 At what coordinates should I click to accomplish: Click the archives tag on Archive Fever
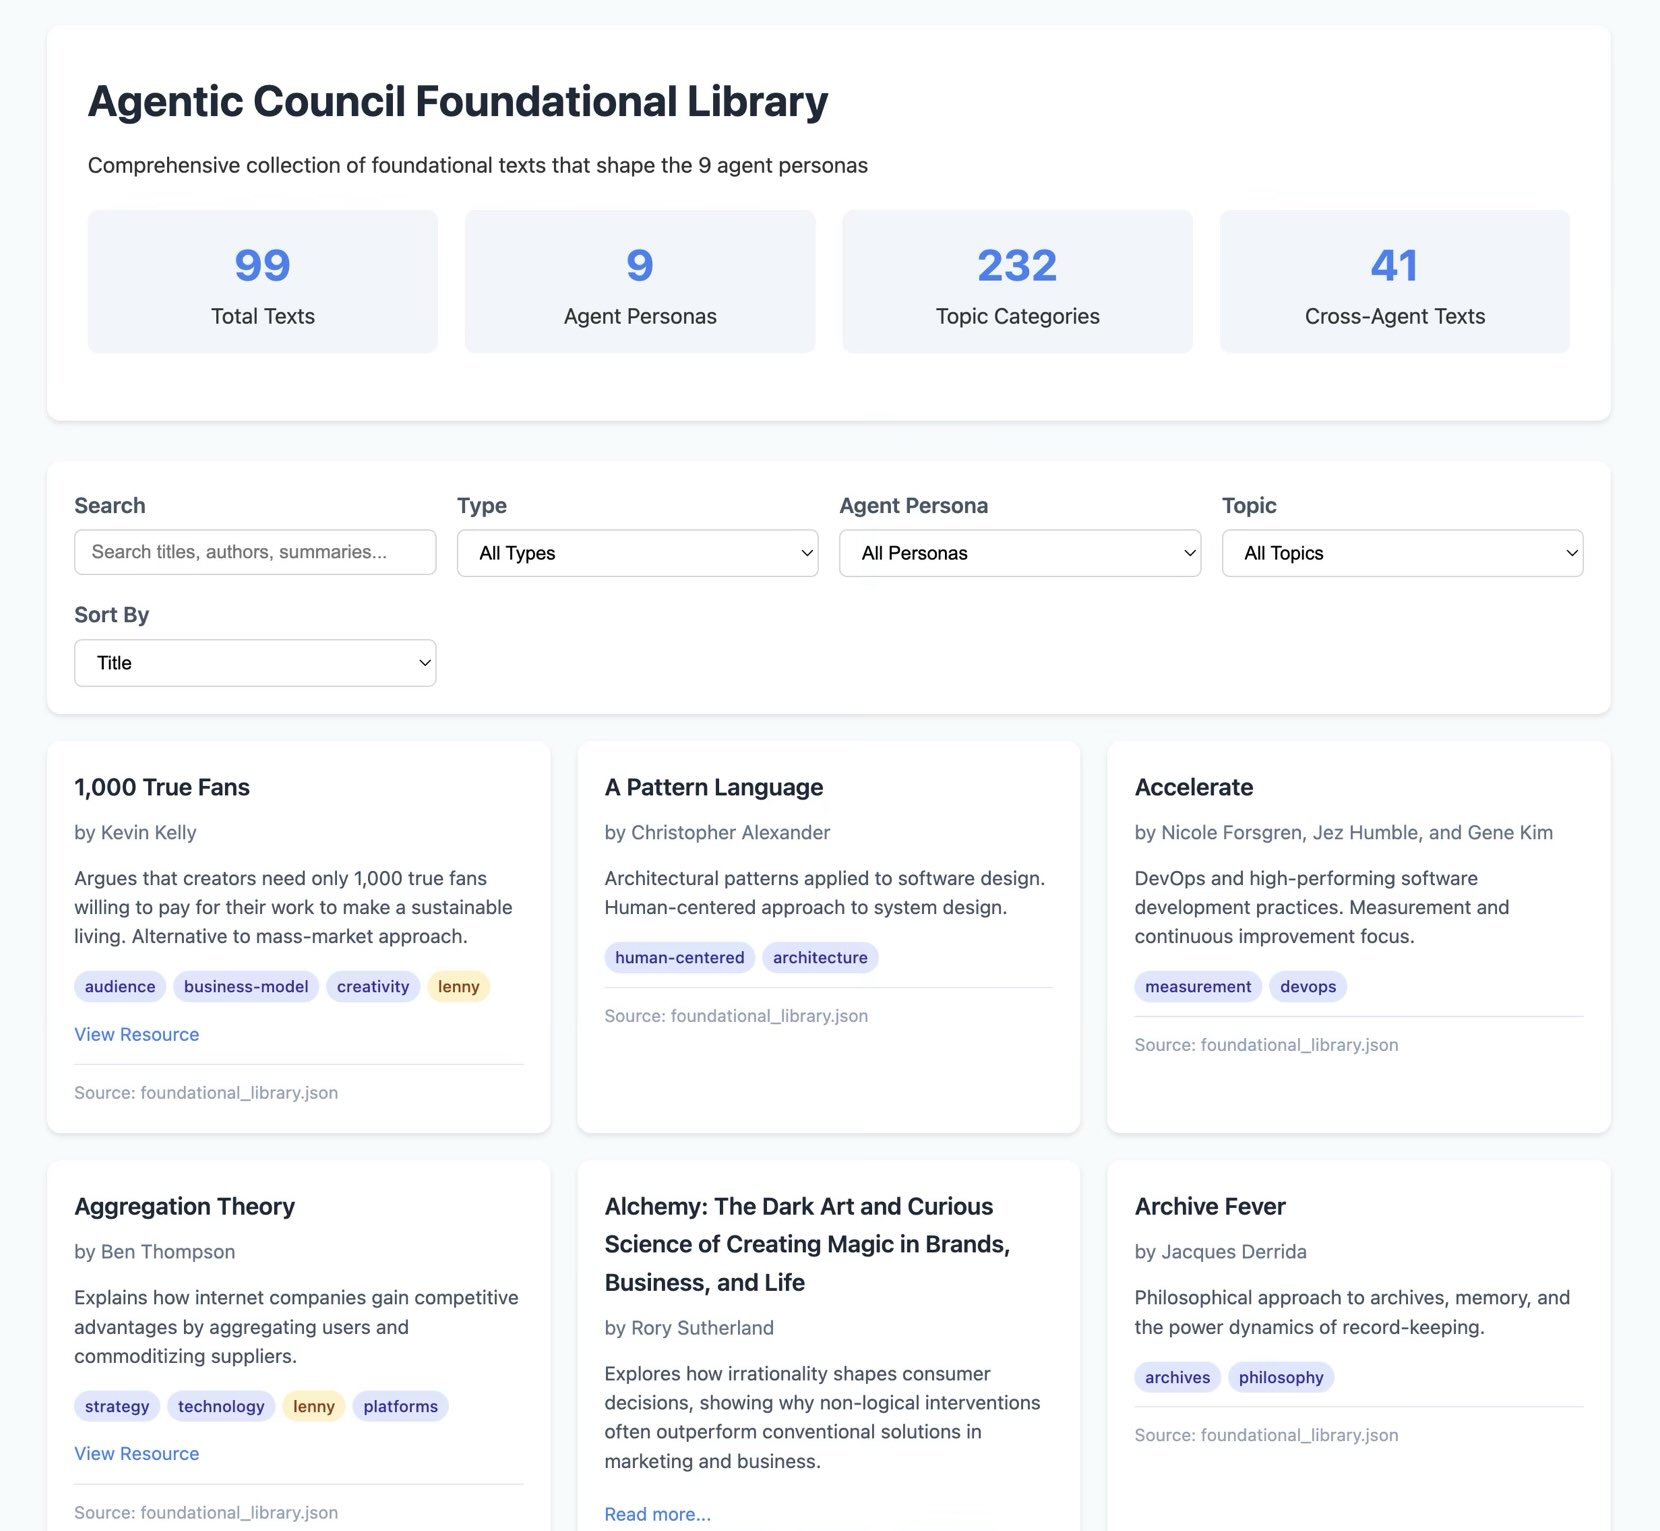(1176, 1377)
